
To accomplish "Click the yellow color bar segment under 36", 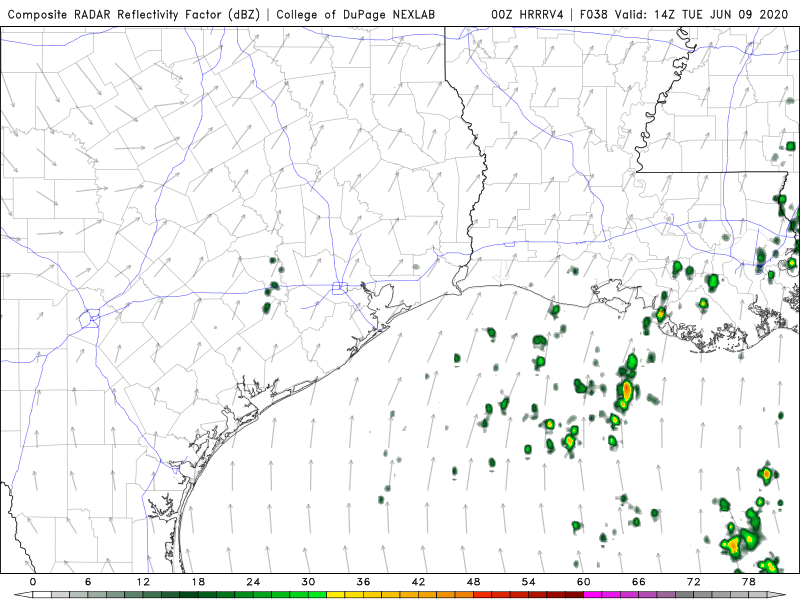I will (x=372, y=595).
